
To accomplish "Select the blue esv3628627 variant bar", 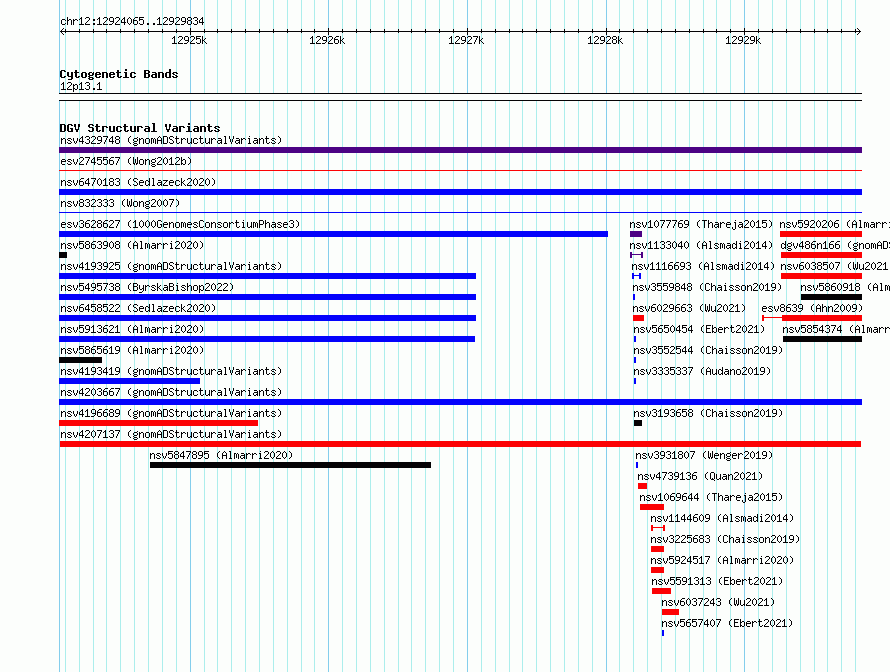I will point(333,234).
